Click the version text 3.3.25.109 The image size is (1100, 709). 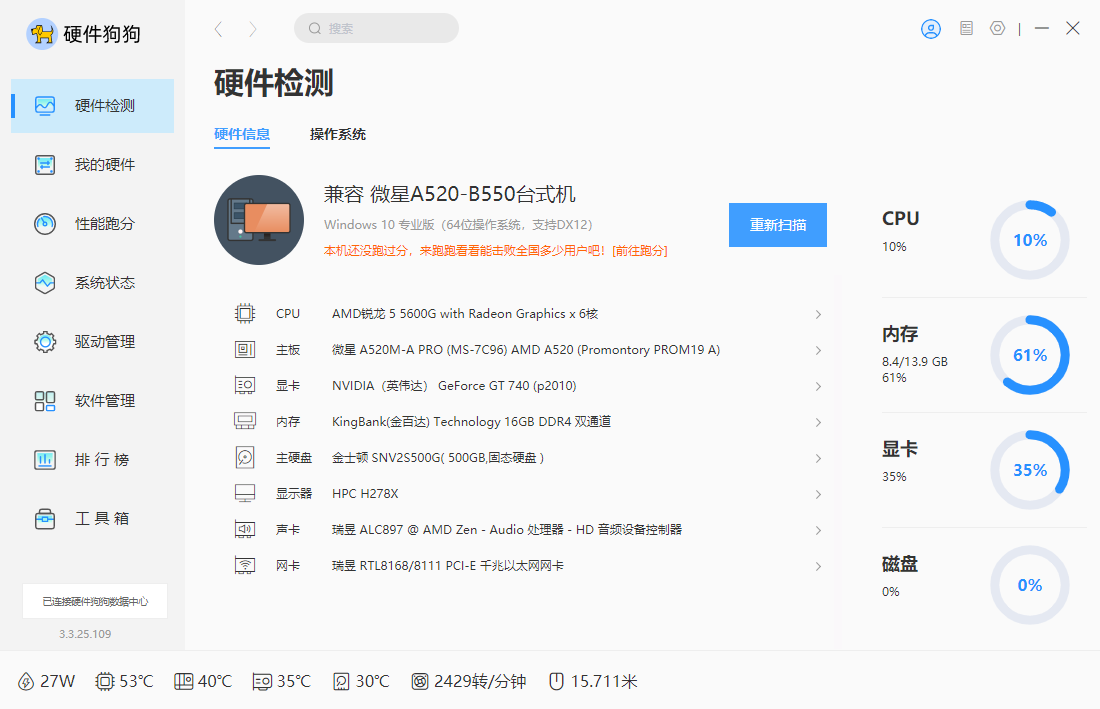coord(85,634)
